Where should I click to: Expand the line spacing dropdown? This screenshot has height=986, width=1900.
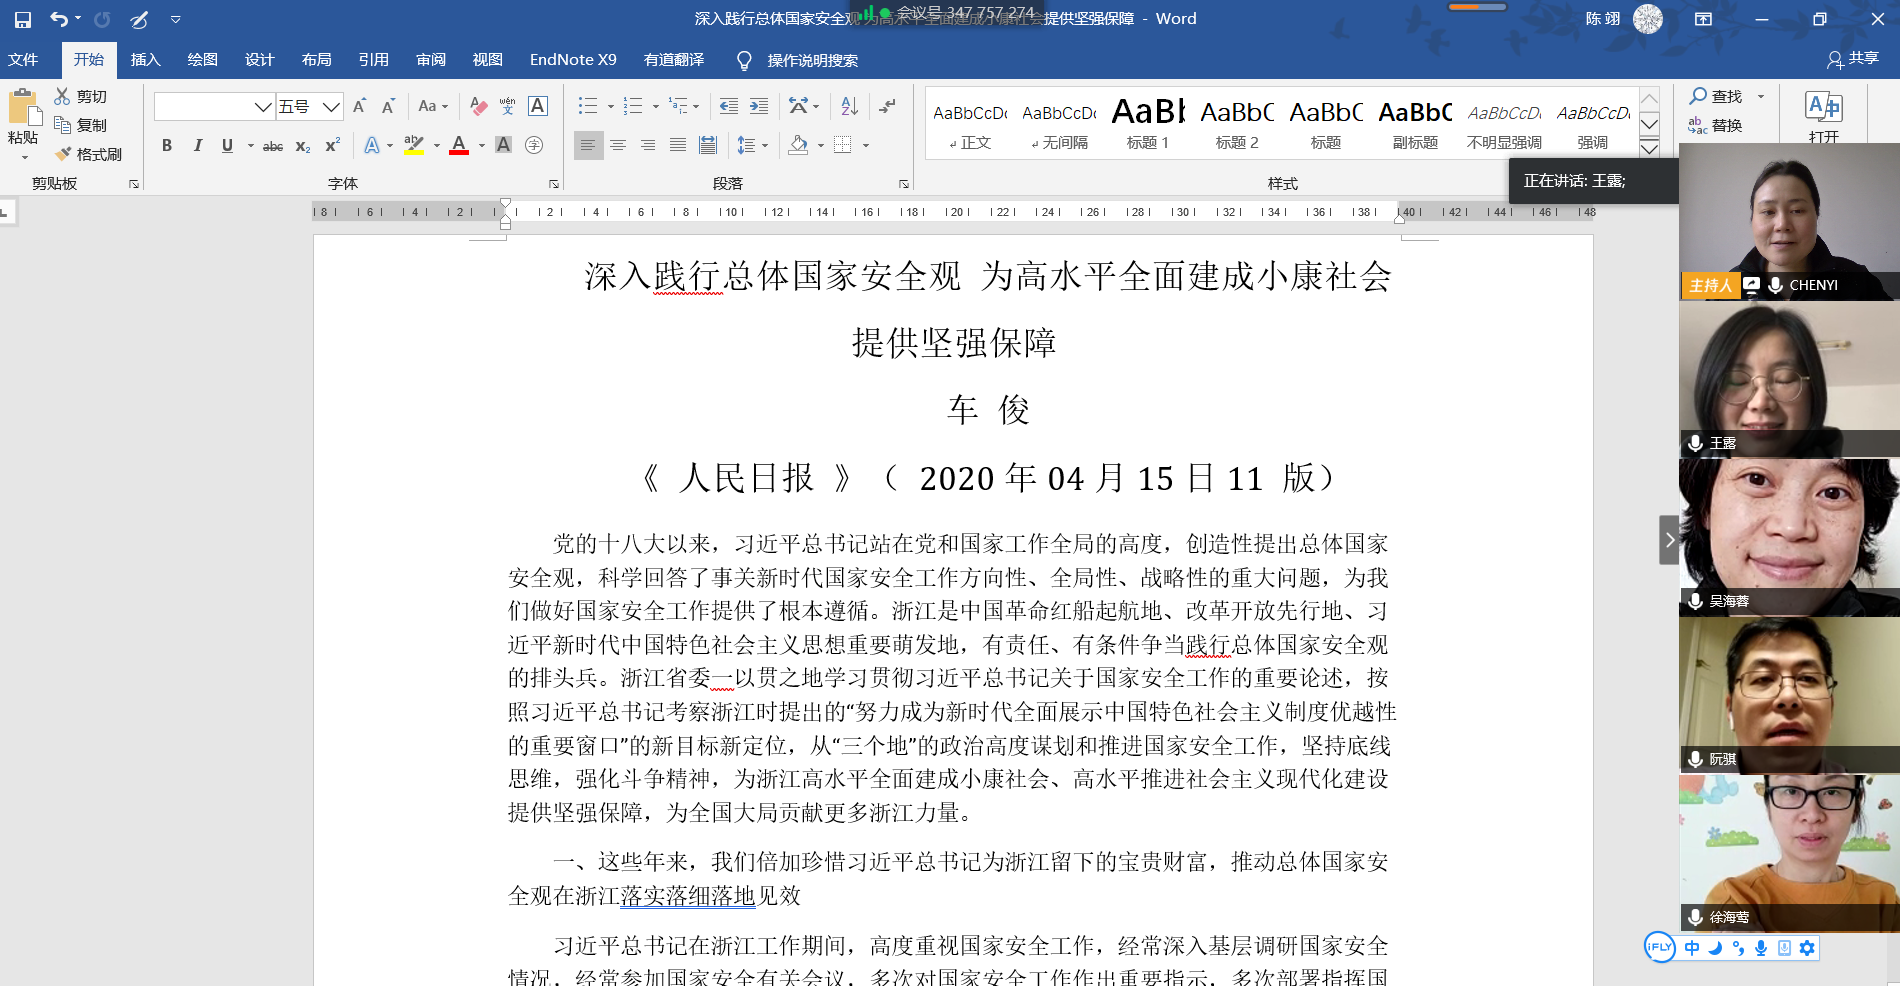[765, 146]
